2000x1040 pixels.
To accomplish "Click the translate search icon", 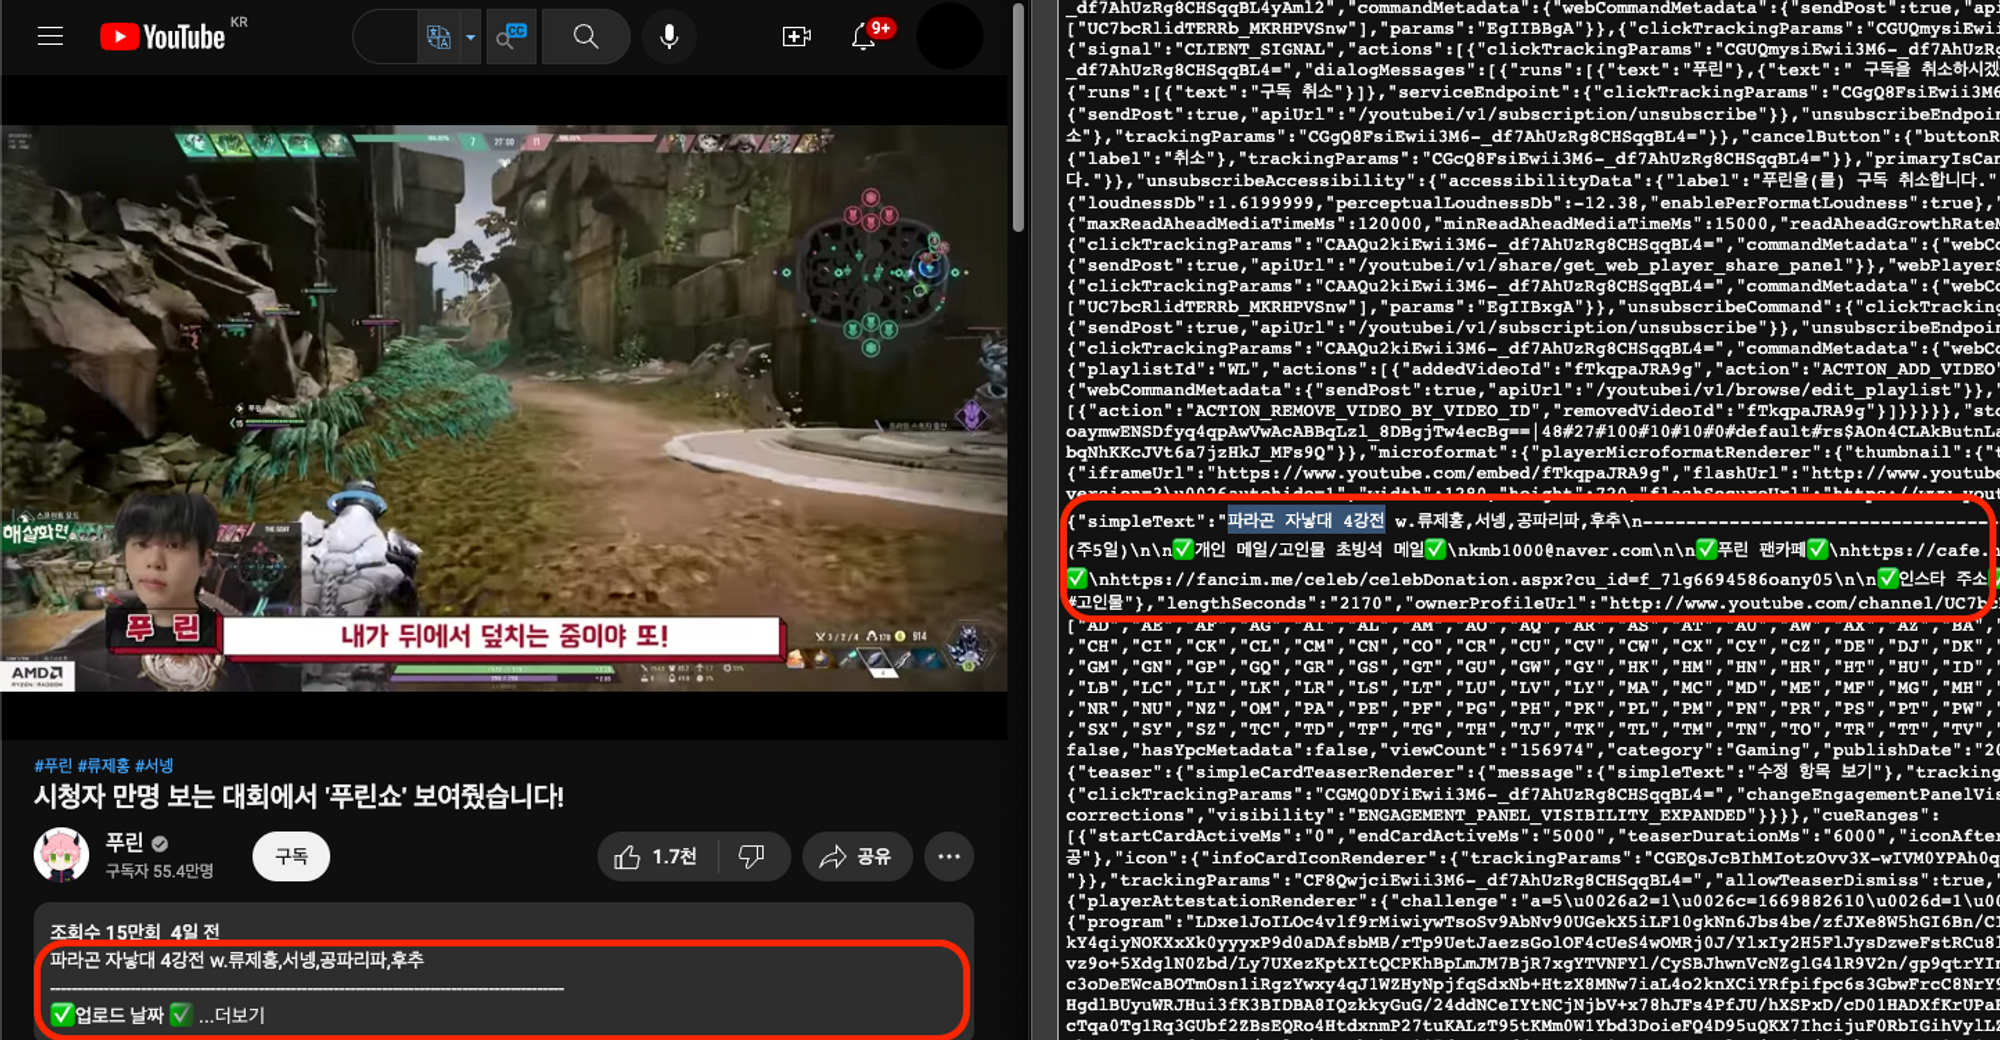I will (438, 37).
